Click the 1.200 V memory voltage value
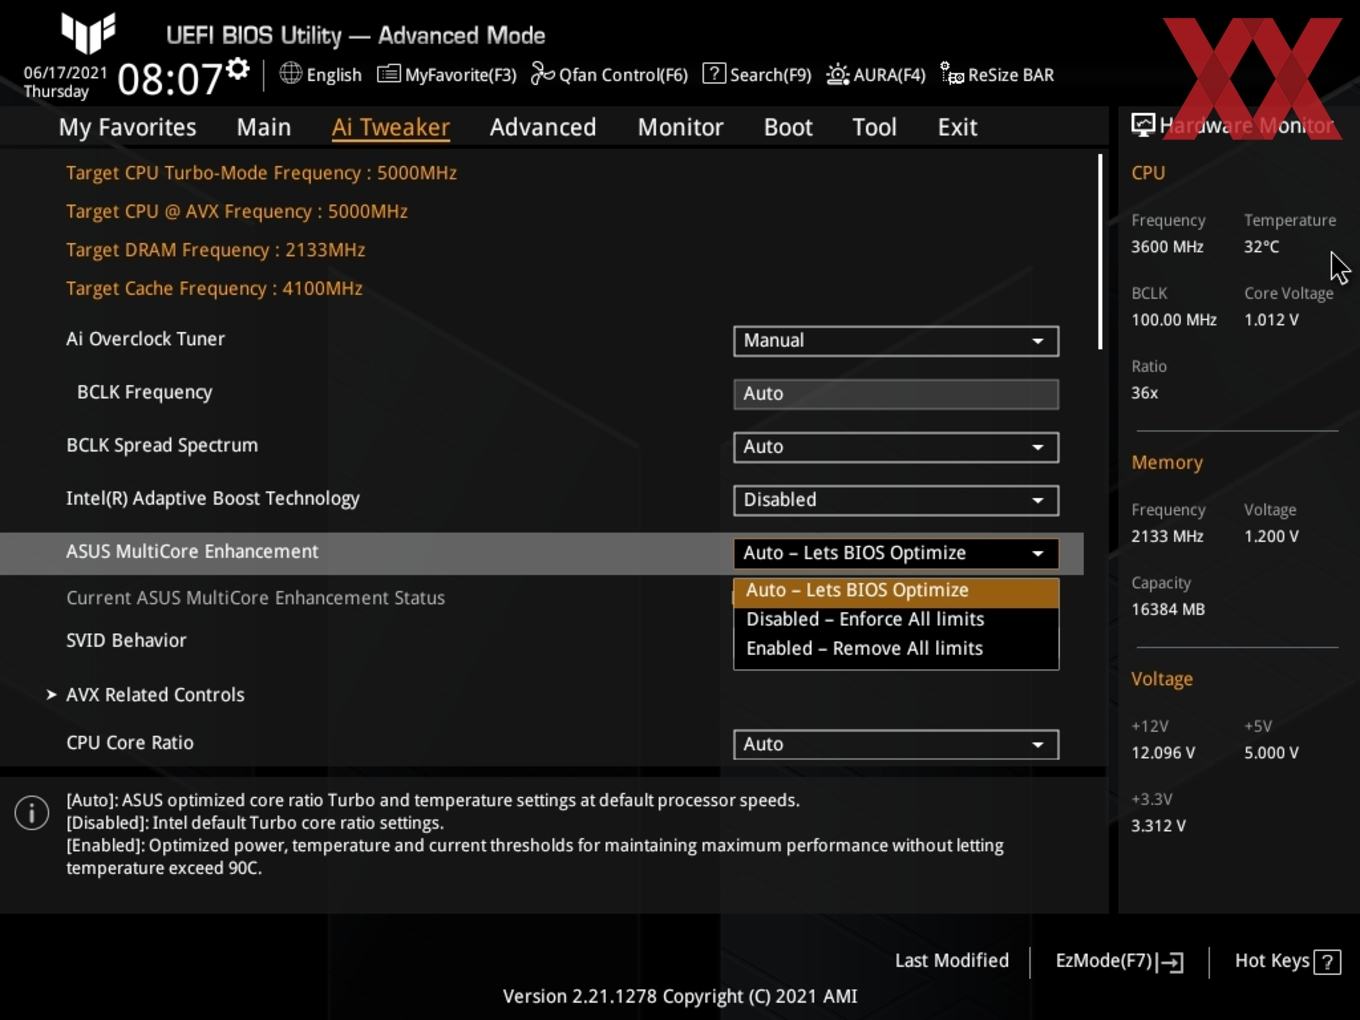Screen dimensions: 1360x1020 click(1271, 536)
